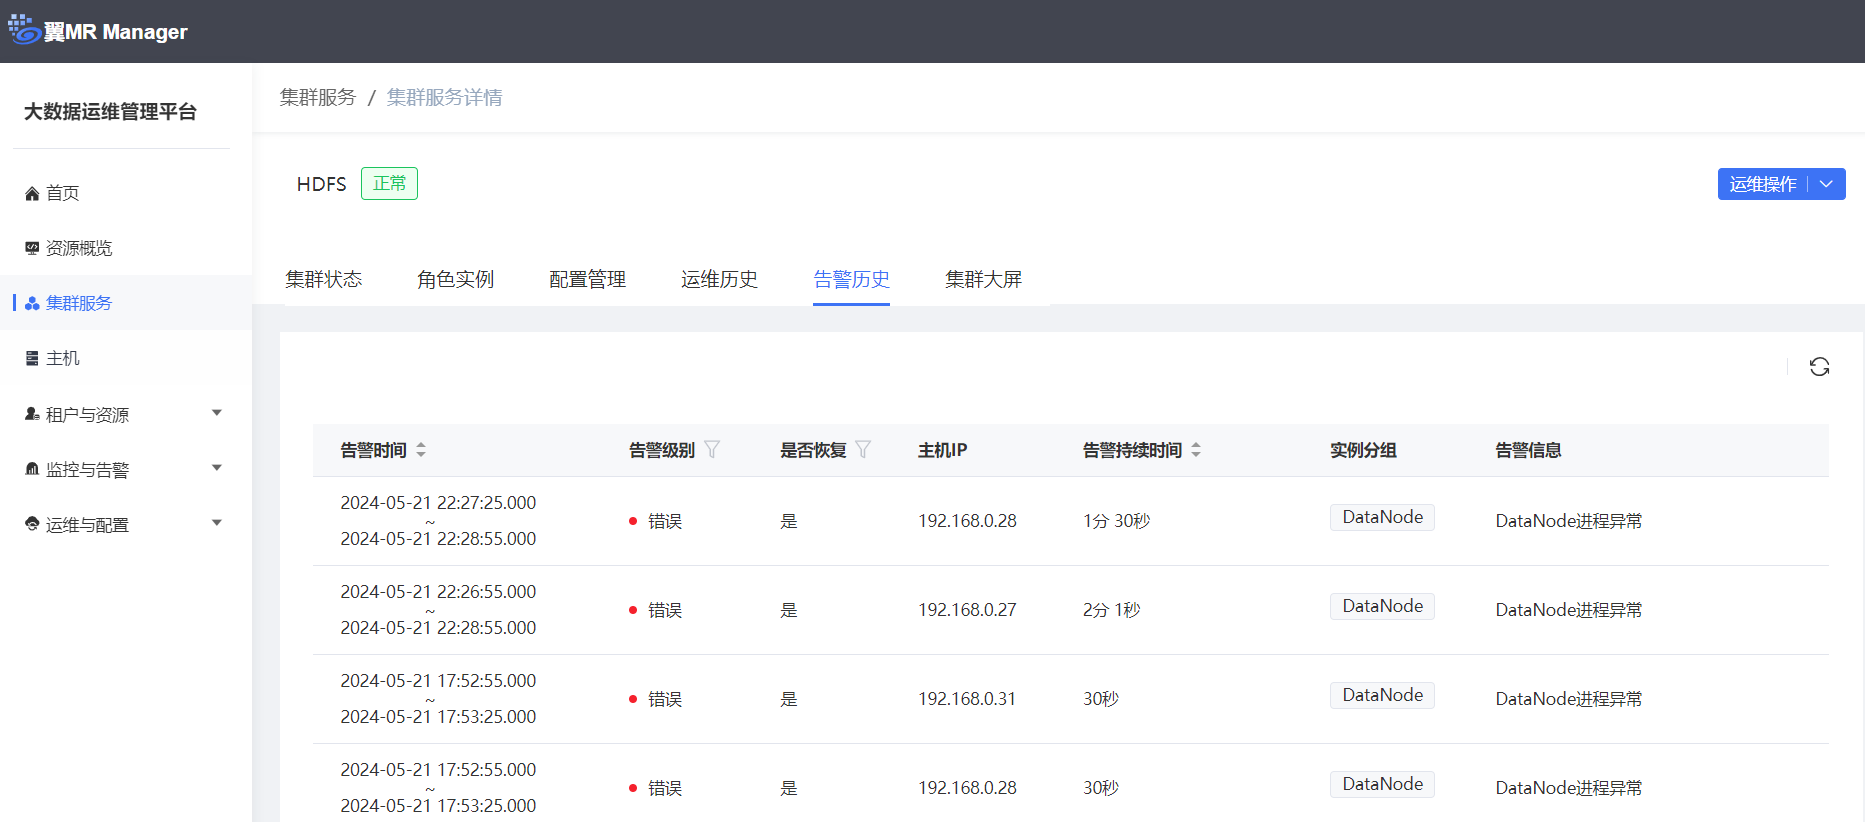Screen dimensions: 1865x822
Task: Click the HDFS service title
Action: coord(322,184)
